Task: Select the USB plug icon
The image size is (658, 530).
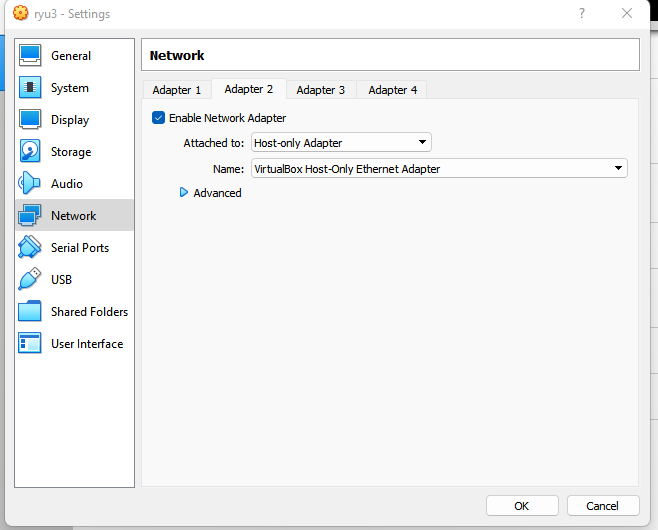Action: (30, 279)
